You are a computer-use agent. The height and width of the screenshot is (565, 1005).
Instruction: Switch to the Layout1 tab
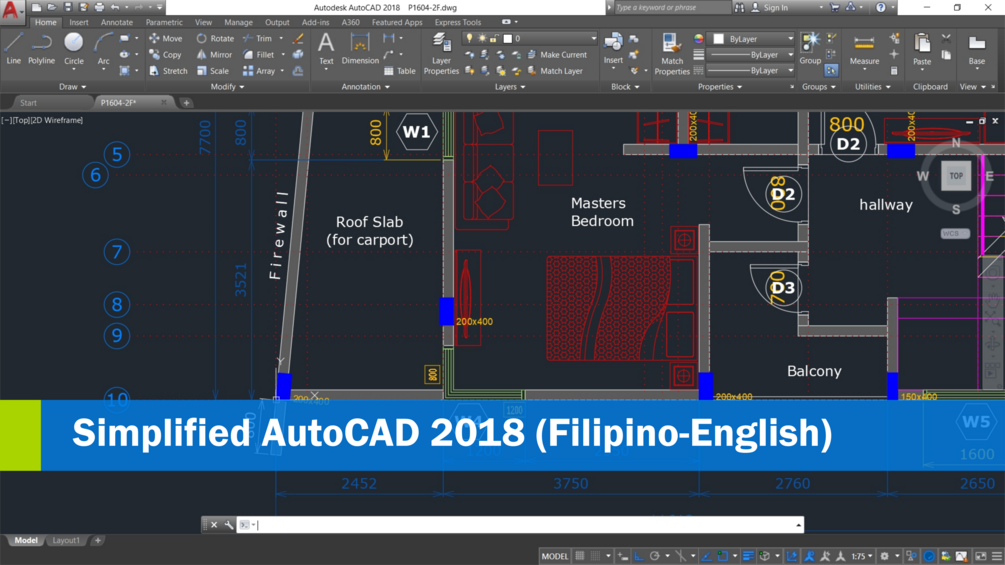point(66,541)
